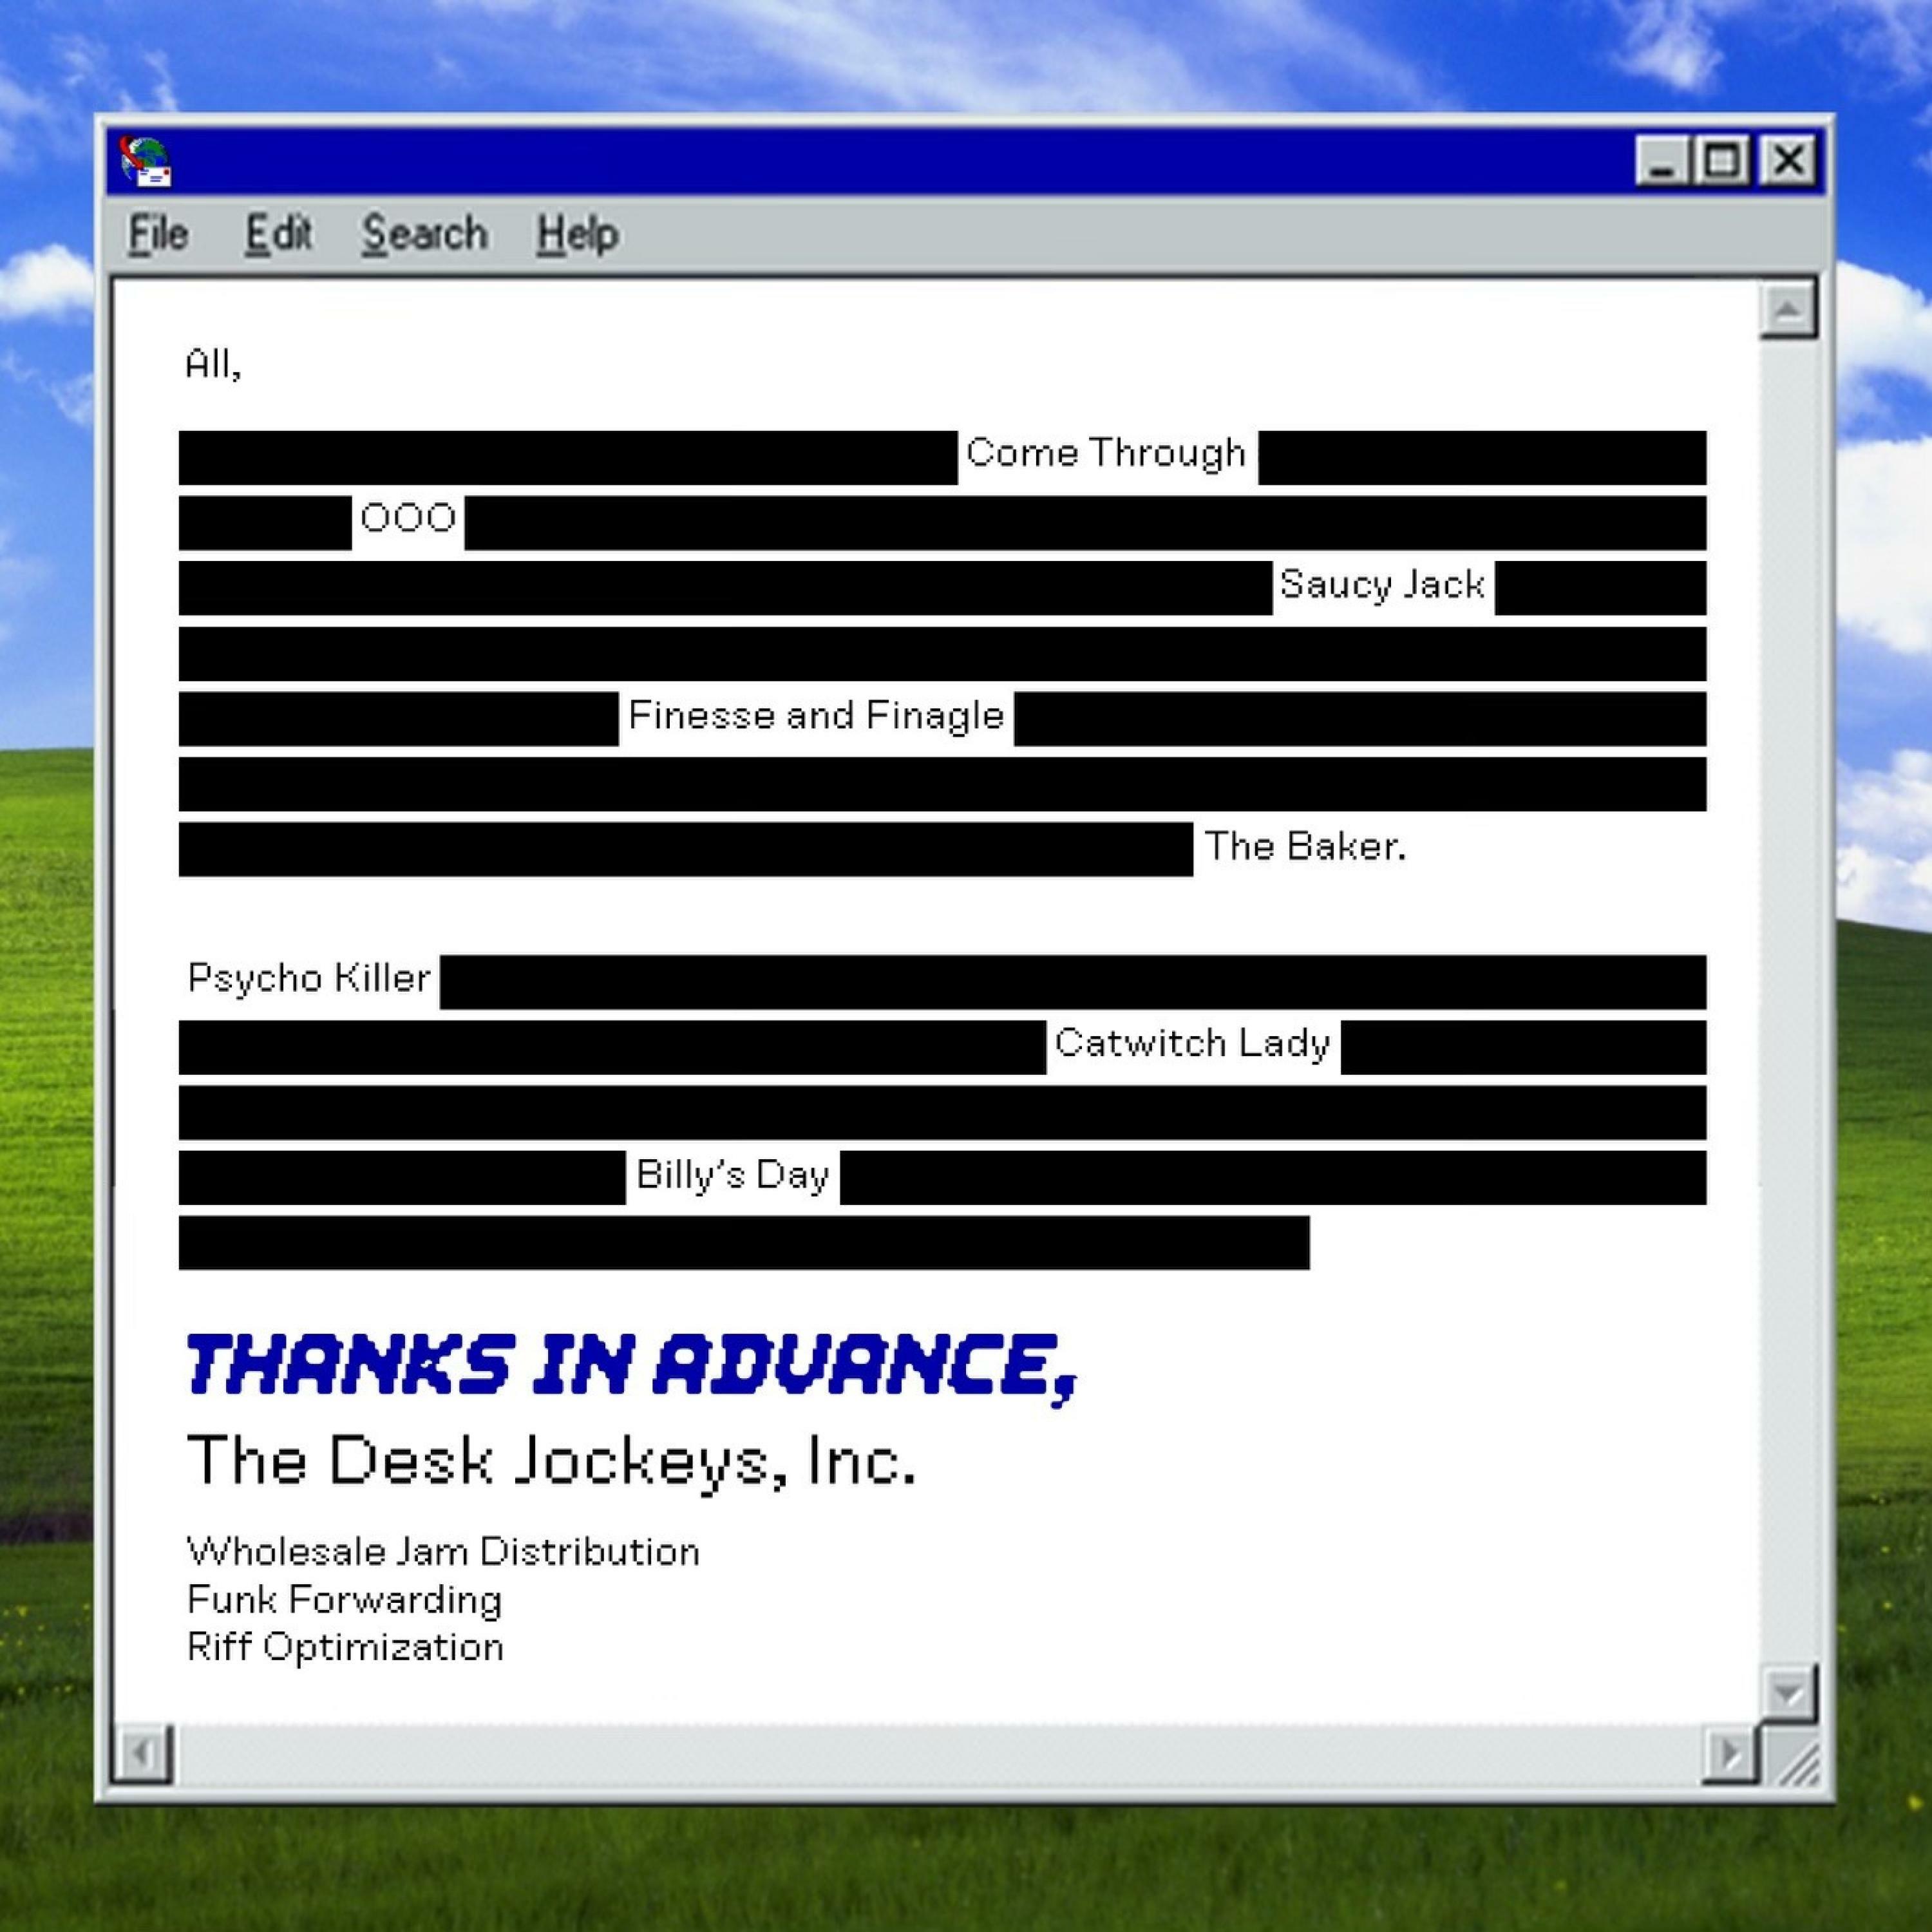Click the 'Wholesale Jam Distribution' line
The height and width of the screenshot is (1932, 1932).
[x=443, y=1551]
